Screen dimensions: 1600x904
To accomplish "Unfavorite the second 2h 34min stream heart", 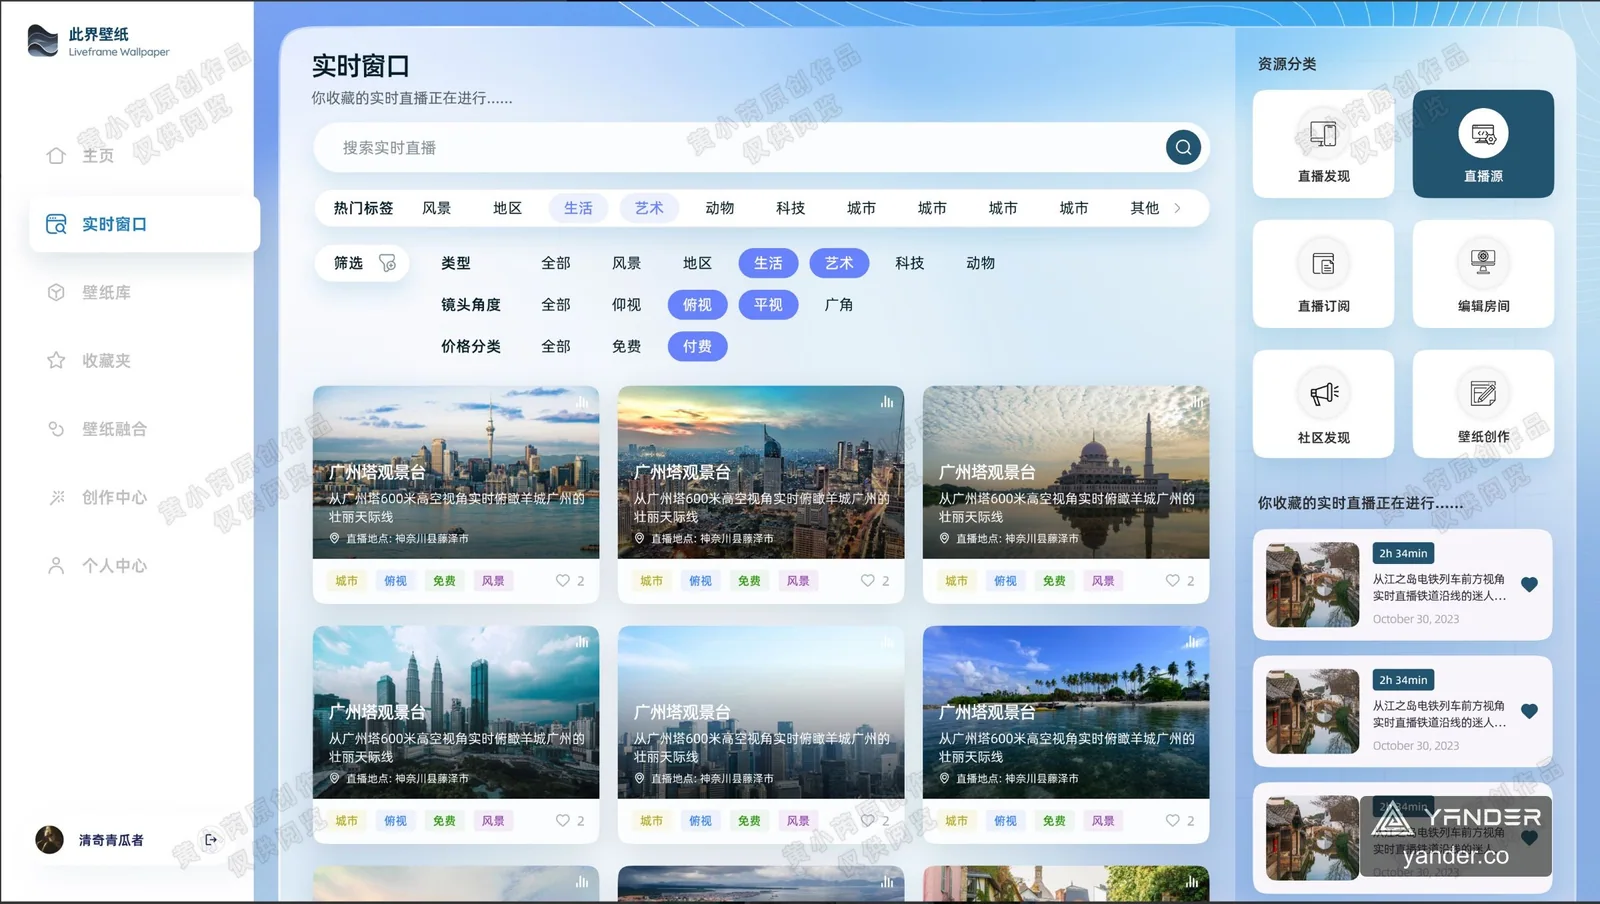I will [1529, 711].
